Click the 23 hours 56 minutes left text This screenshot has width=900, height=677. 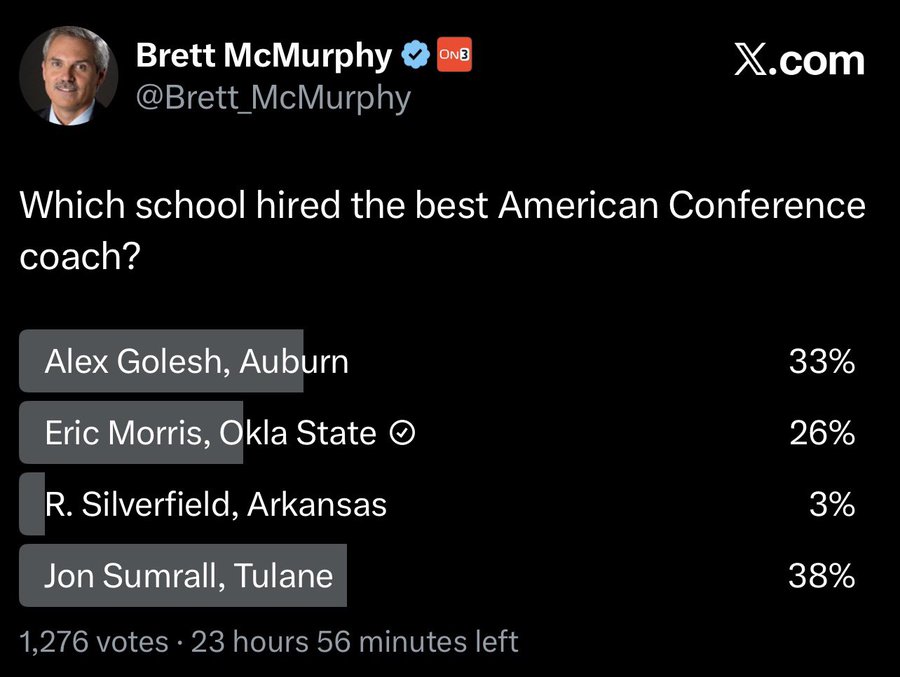coord(354,641)
